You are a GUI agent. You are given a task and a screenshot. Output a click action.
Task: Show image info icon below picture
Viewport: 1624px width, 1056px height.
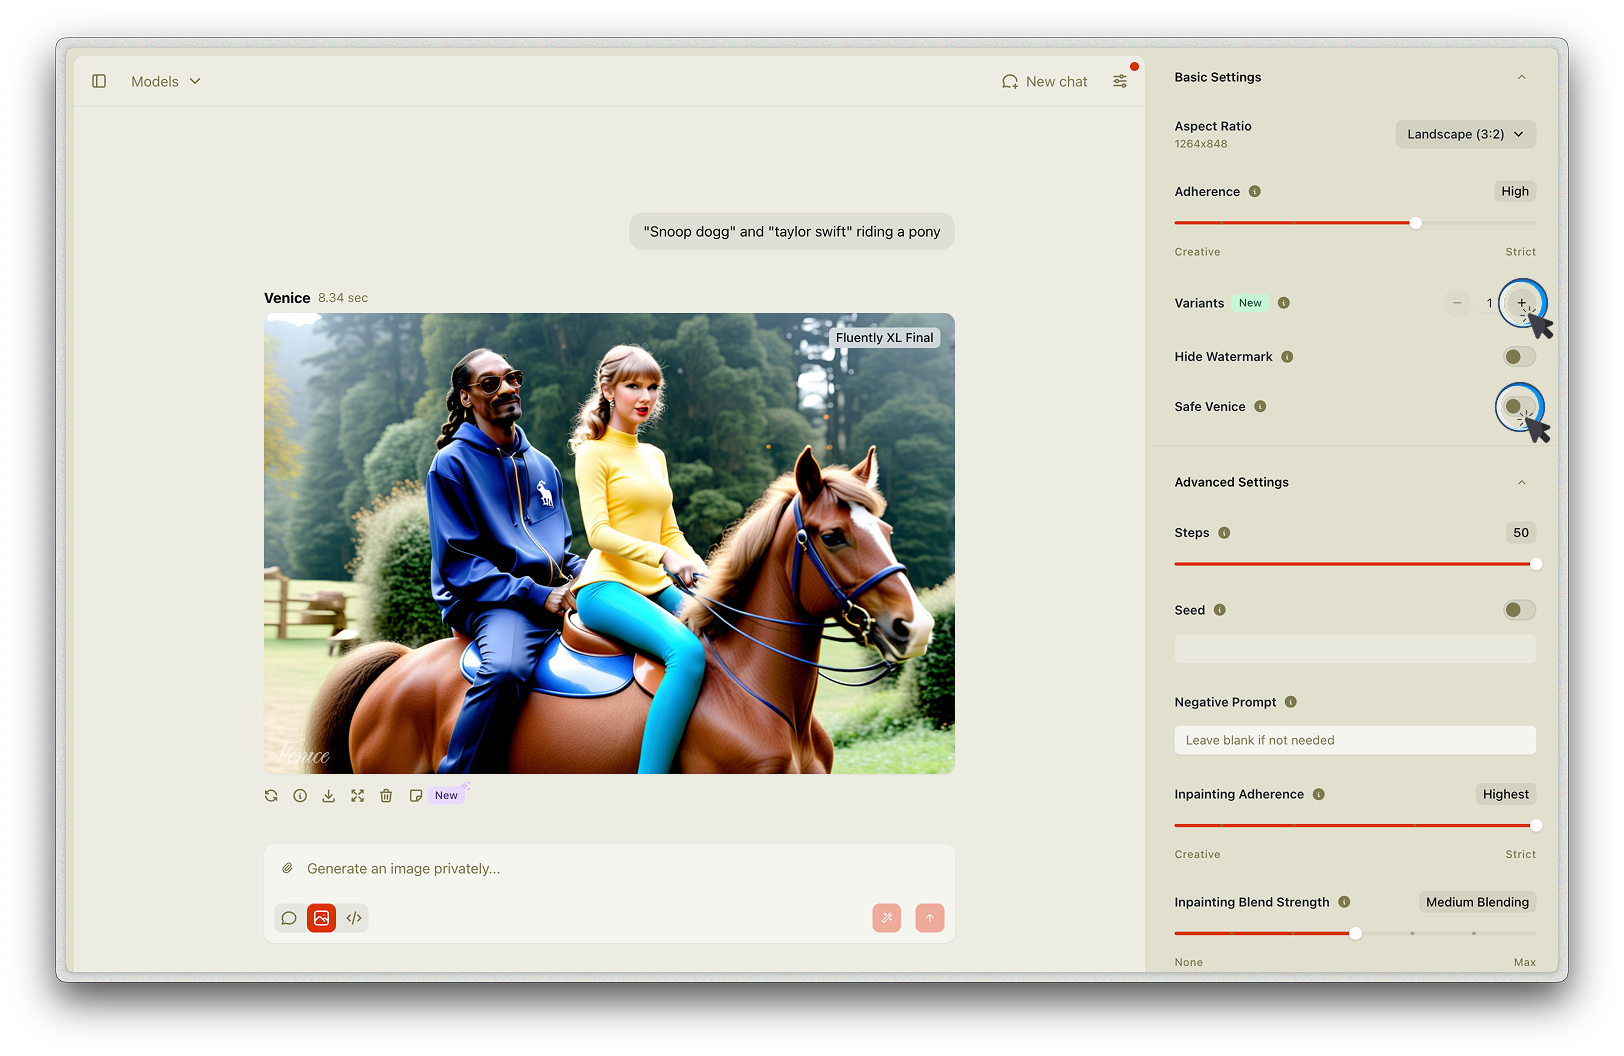pyautogui.click(x=300, y=796)
